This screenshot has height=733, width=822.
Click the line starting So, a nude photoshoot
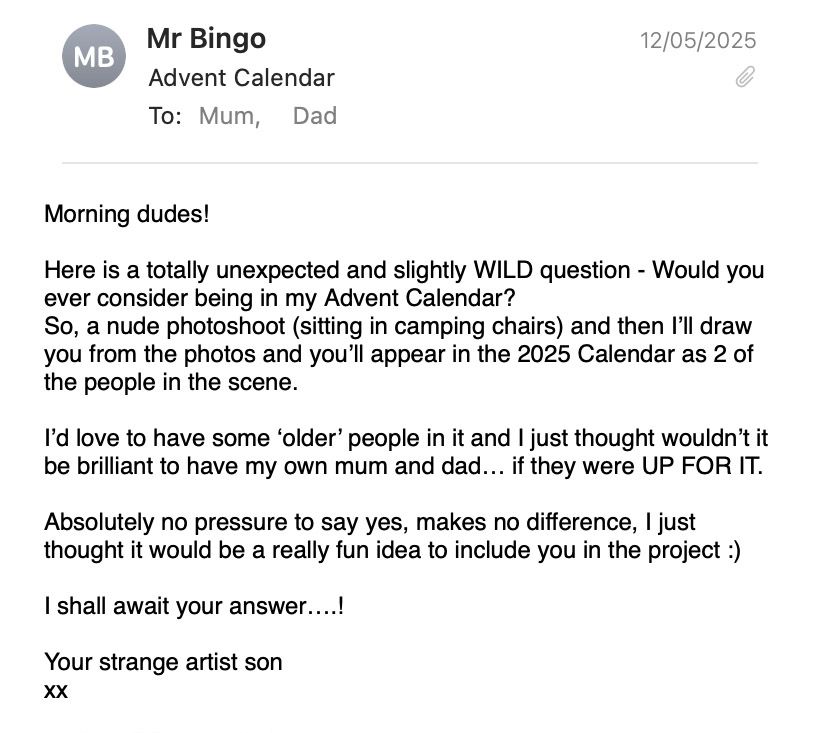(397, 327)
